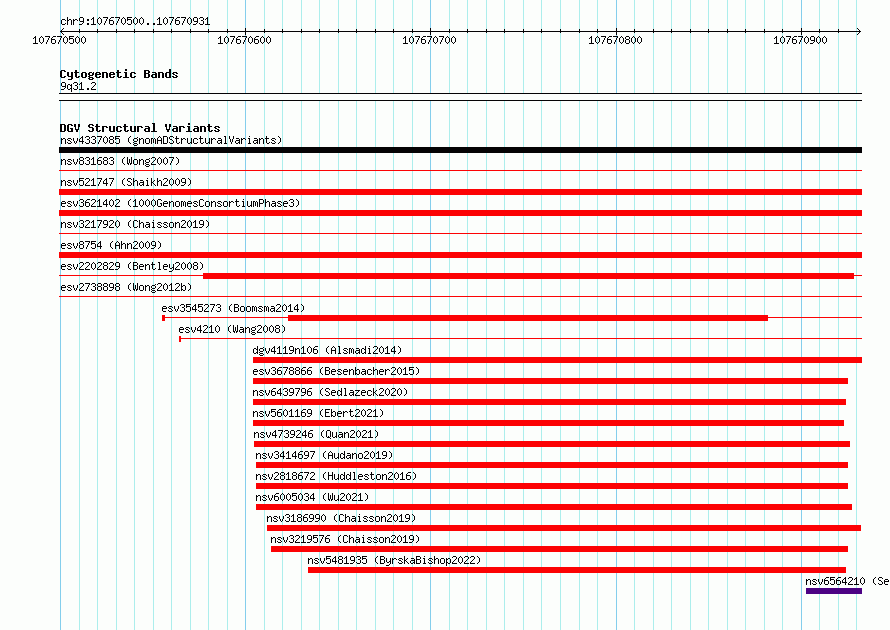Screen dimensions: 890x630
Task: Click ruler position 107670500
Action: tap(60, 40)
